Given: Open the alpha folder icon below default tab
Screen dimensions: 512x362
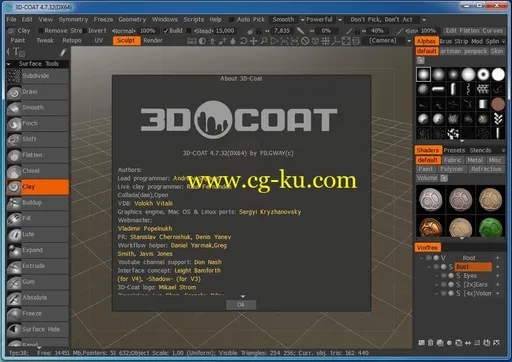Looking at the screenshot, I should click(x=421, y=60).
